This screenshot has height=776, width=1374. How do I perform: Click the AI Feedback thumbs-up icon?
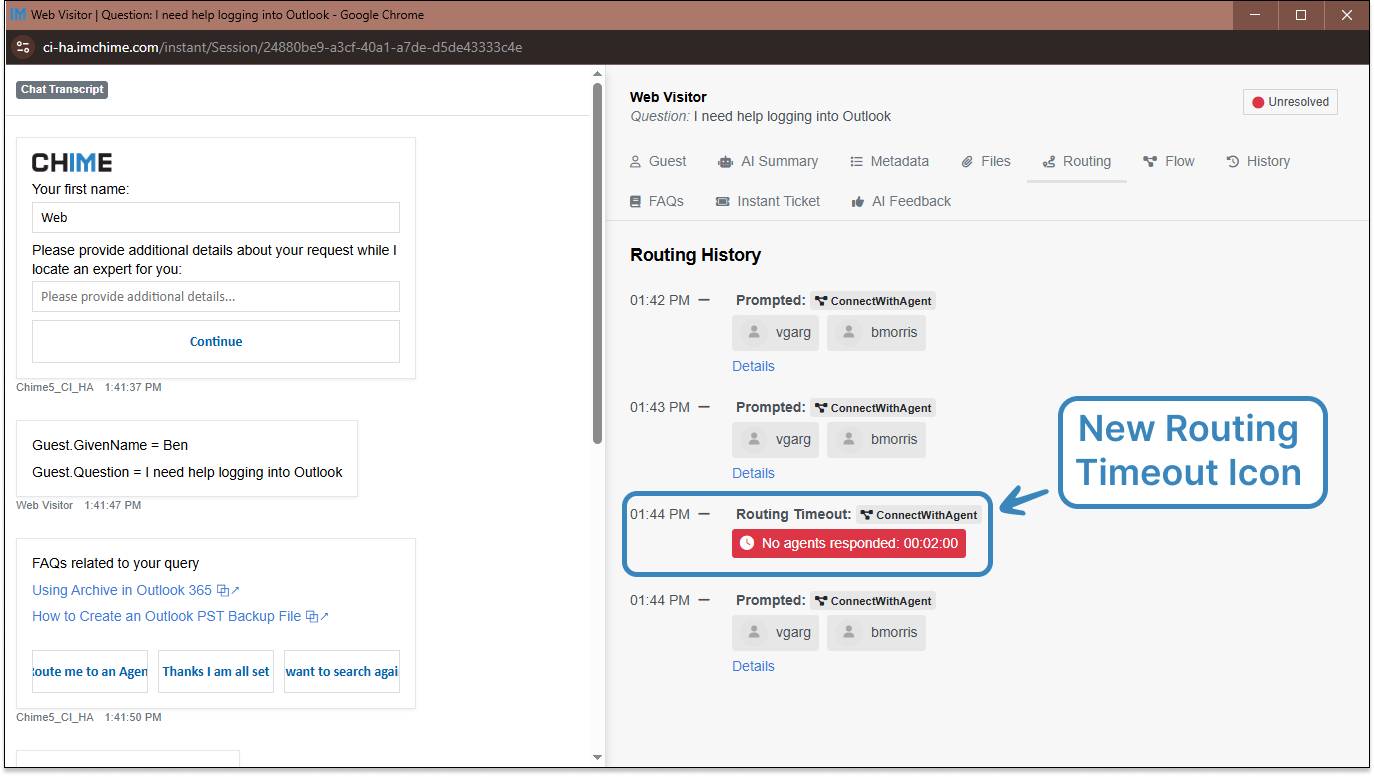tap(858, 202)
